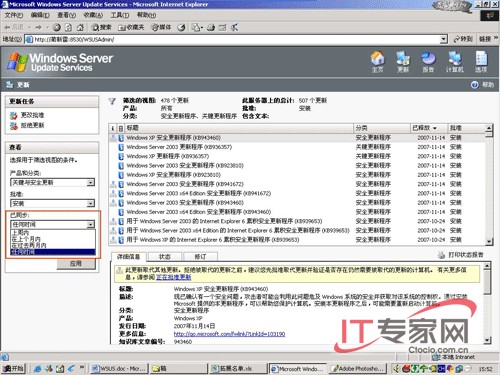Click the 应用 apply button
This screenshot has width=500, height=375.
76,264
